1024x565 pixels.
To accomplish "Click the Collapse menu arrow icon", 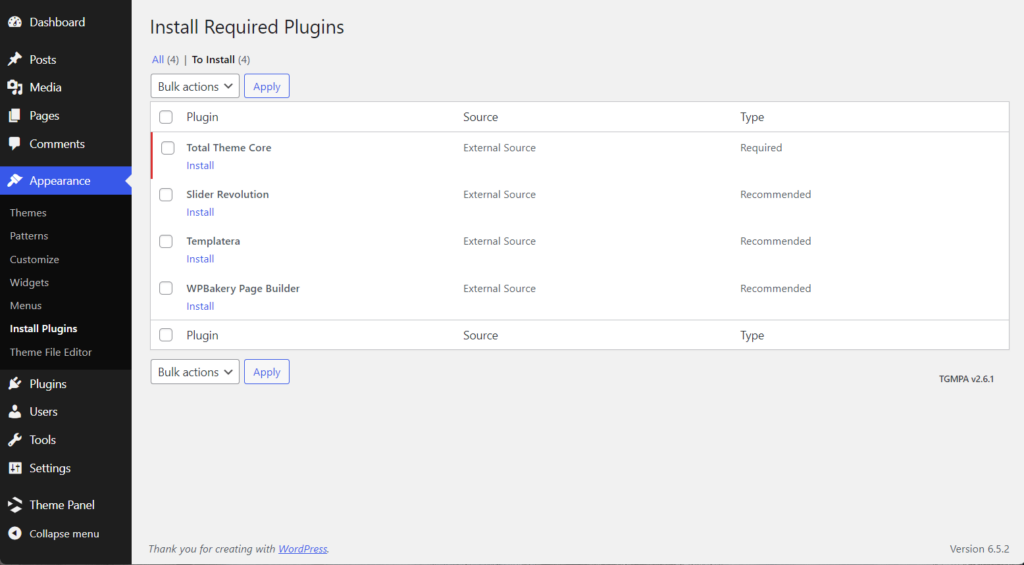I will [x=15, y=534].
